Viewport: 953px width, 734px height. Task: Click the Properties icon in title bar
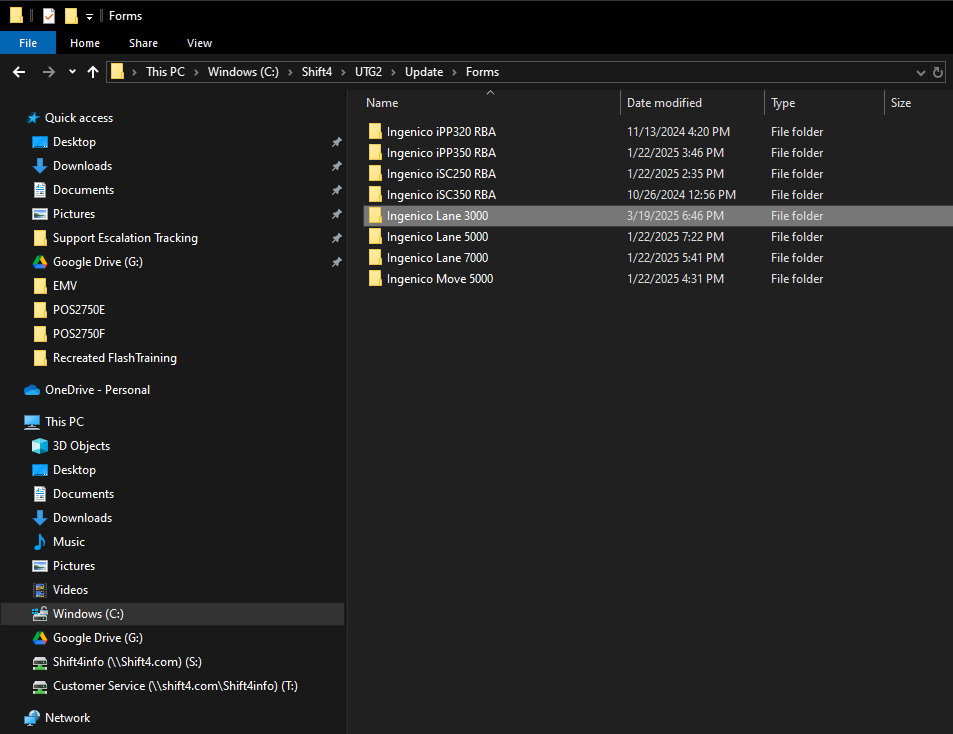[x=49, y=16]
